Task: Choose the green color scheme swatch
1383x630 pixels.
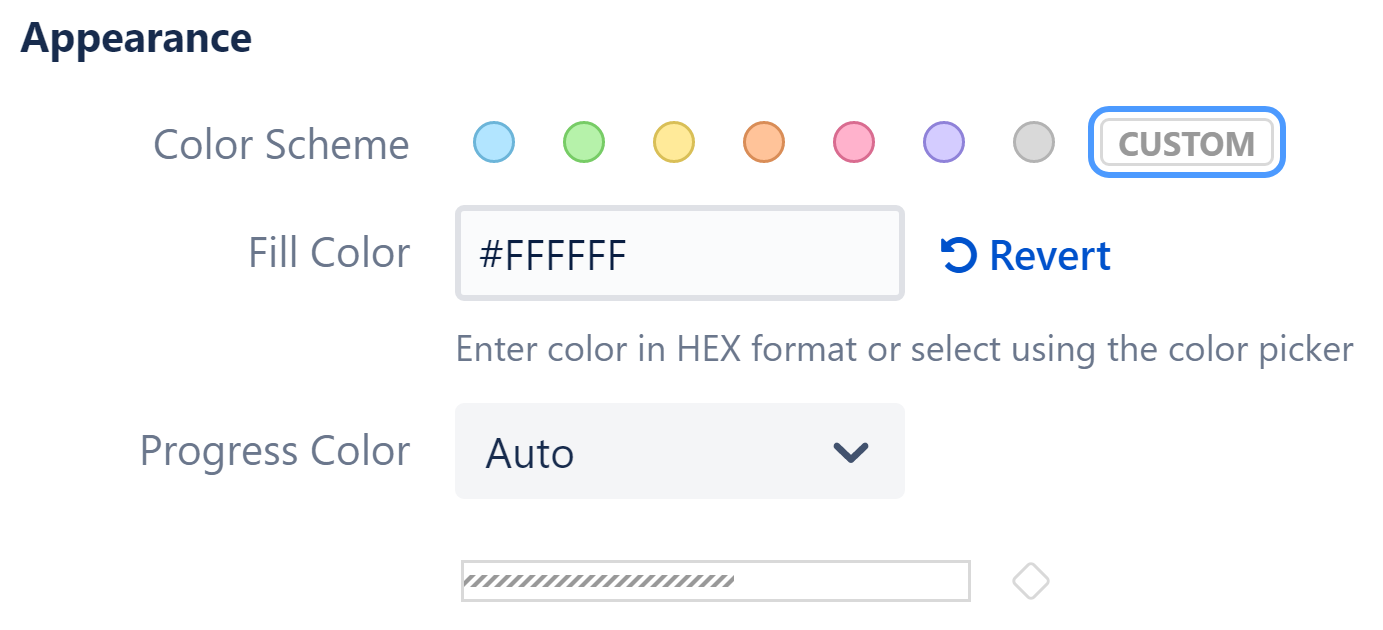Action: click(583, 142)
